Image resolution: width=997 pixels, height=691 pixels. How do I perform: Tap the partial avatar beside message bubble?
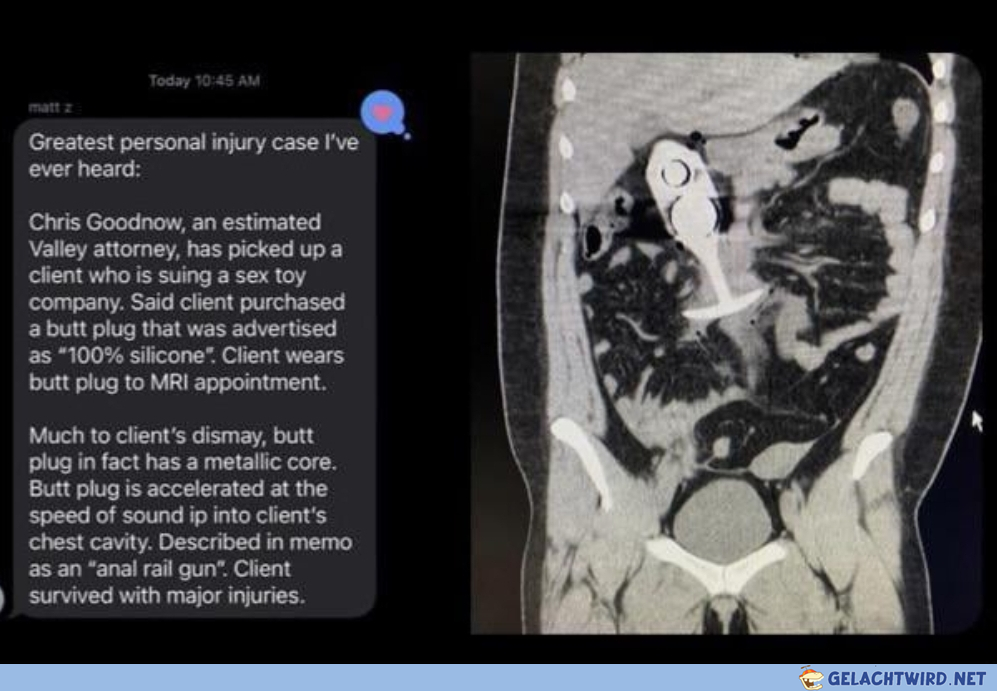coord(2,599)
